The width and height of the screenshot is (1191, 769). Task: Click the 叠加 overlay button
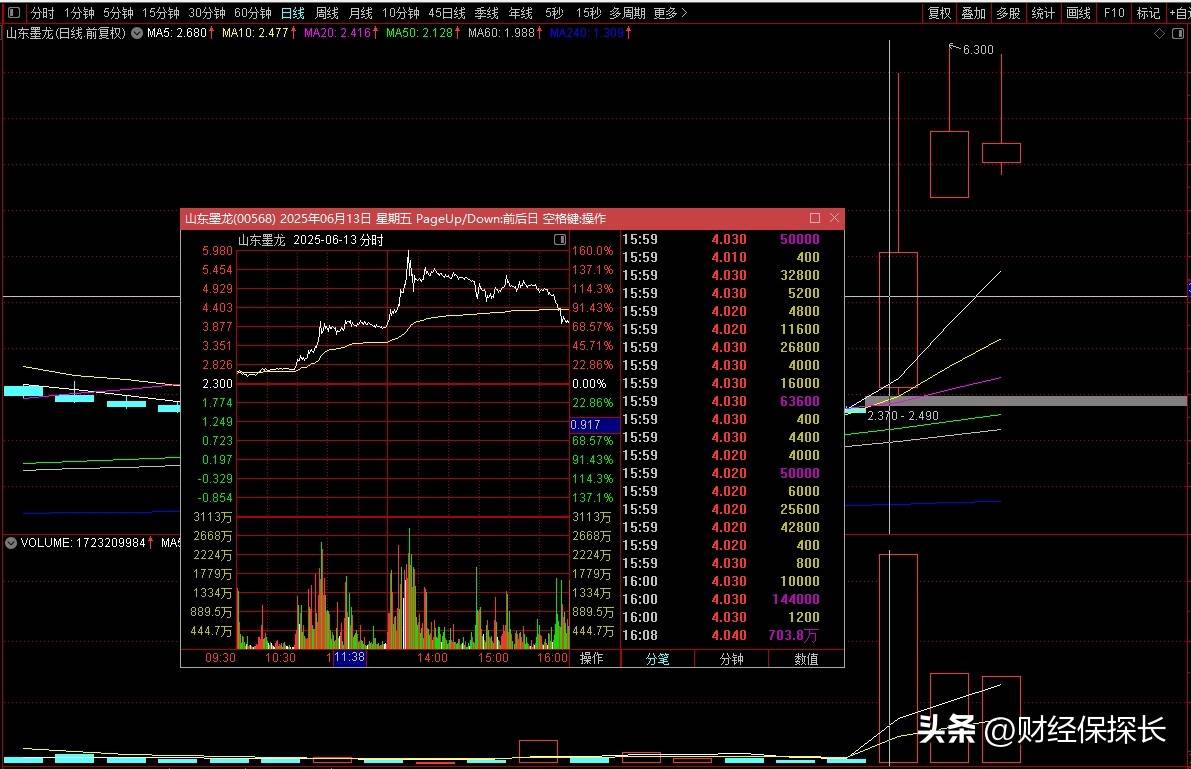coord(974,13)
